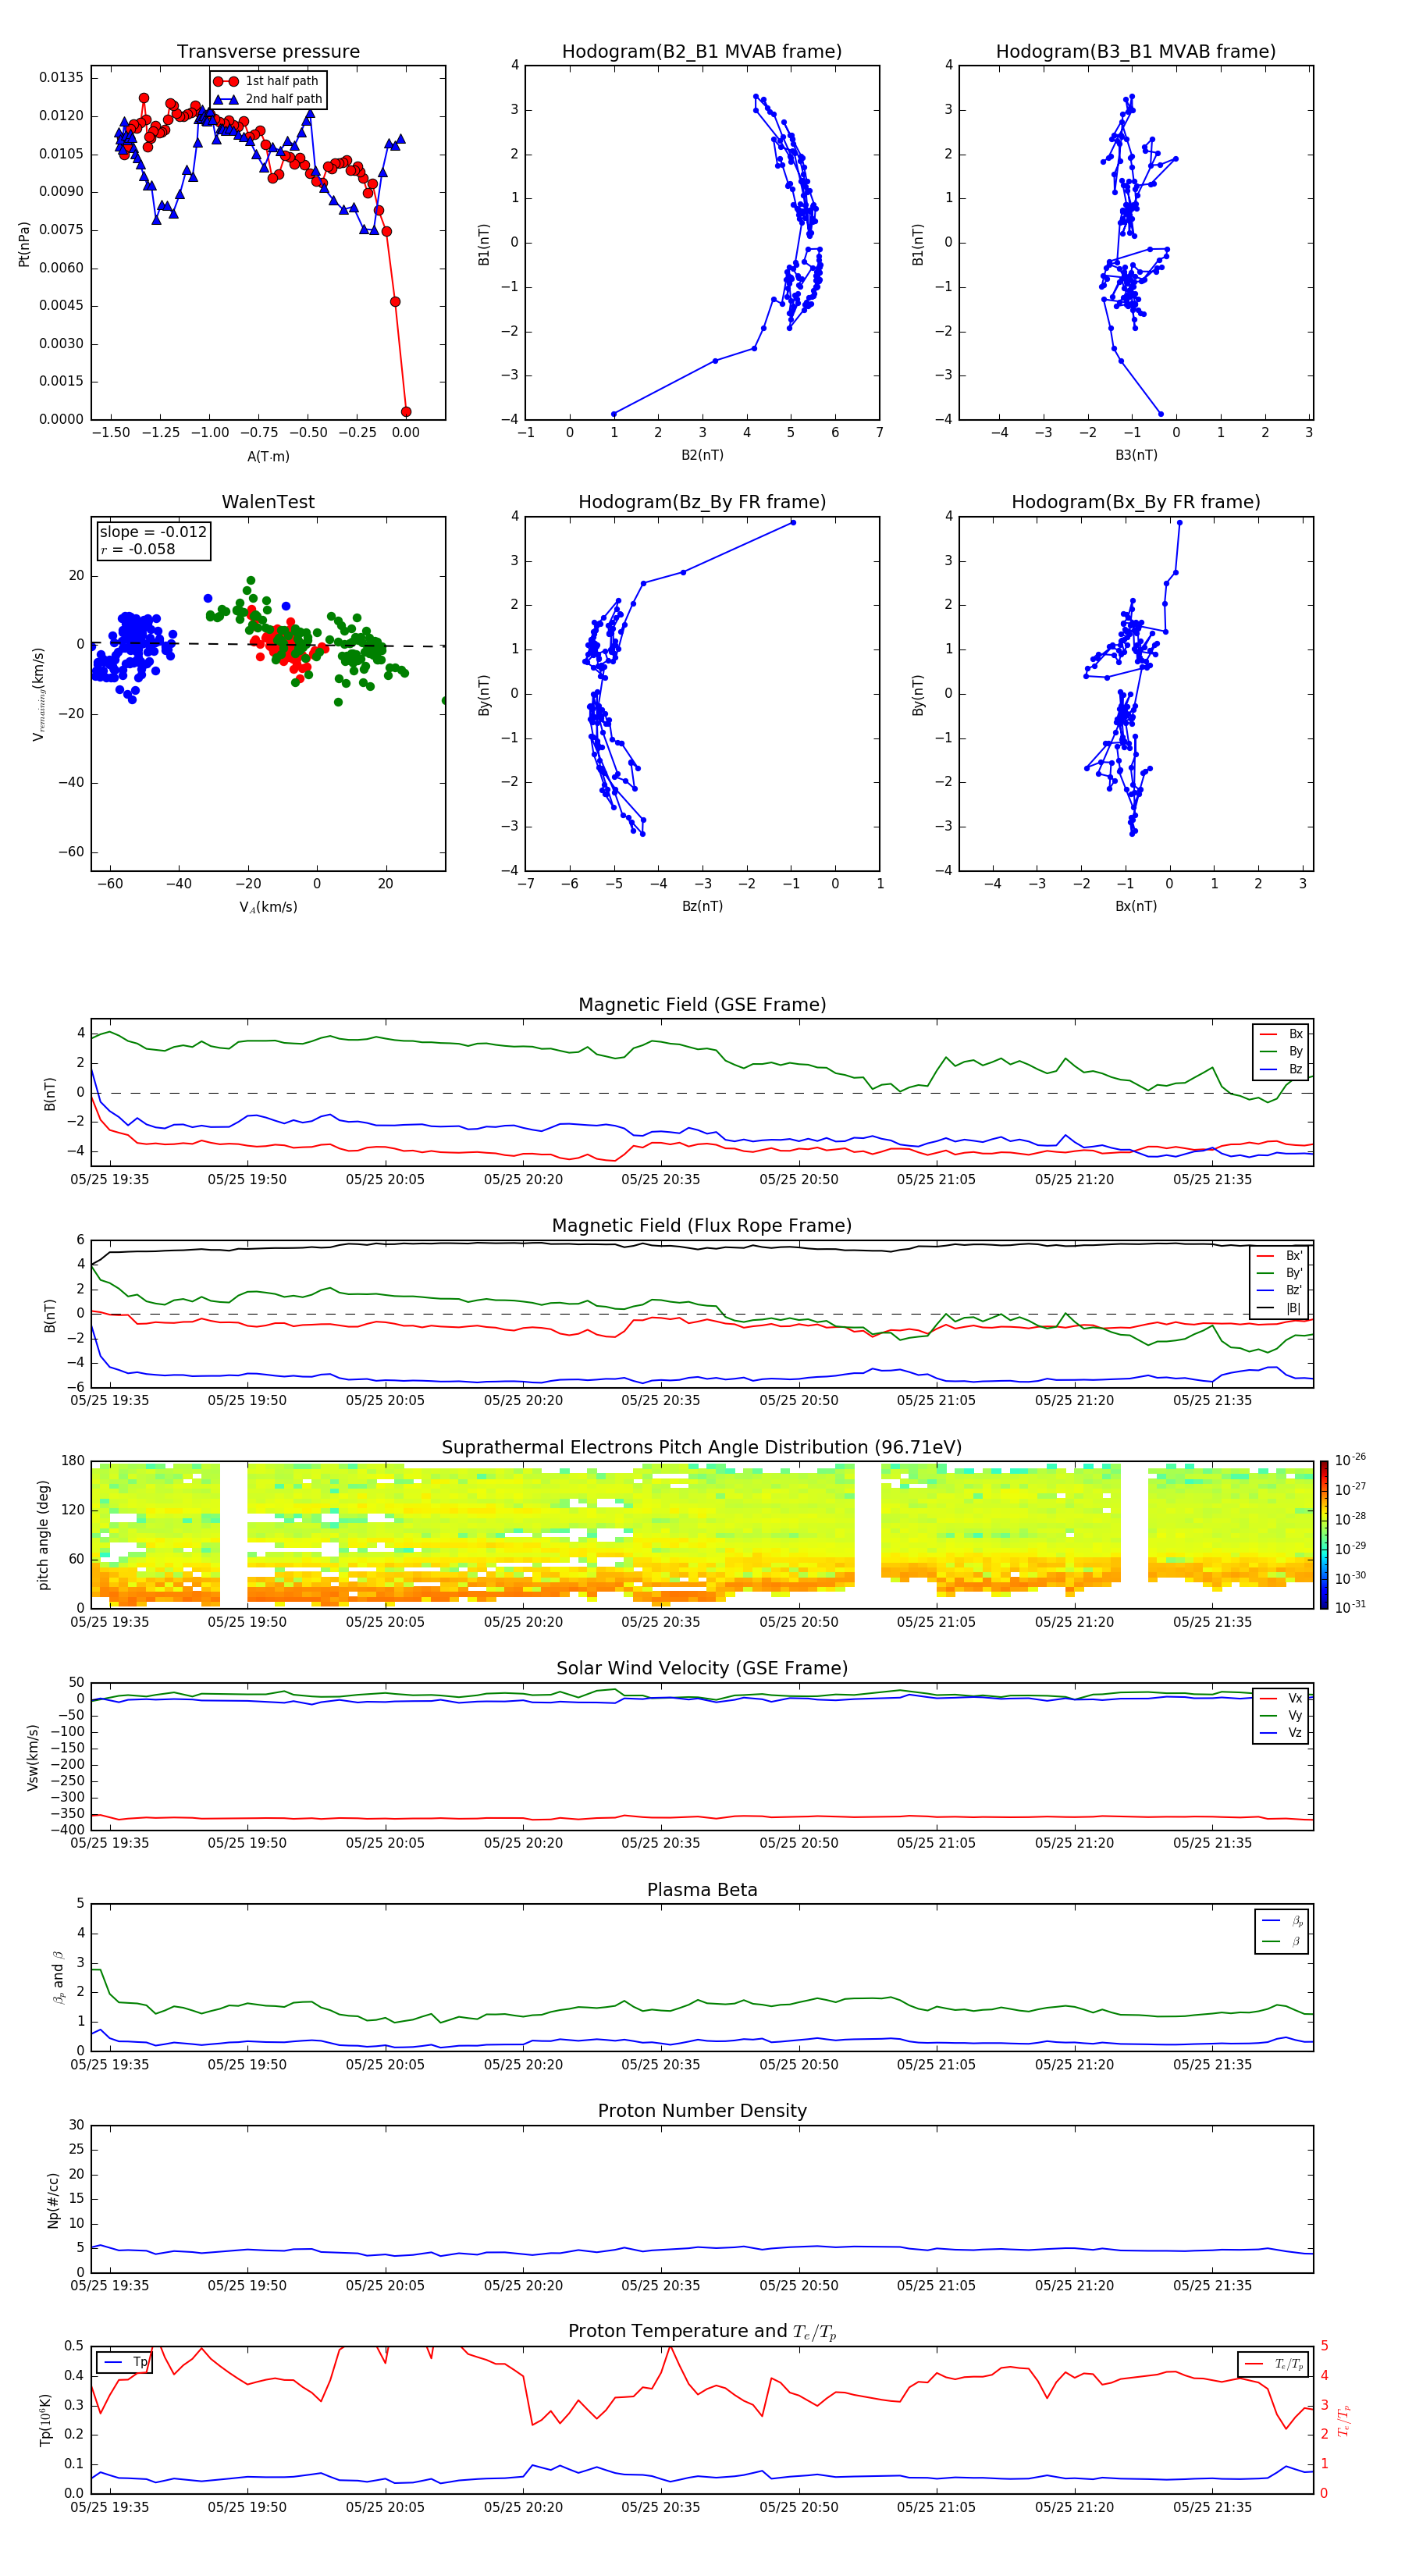Click the "WalenTest" plot title

pos(268,502)
